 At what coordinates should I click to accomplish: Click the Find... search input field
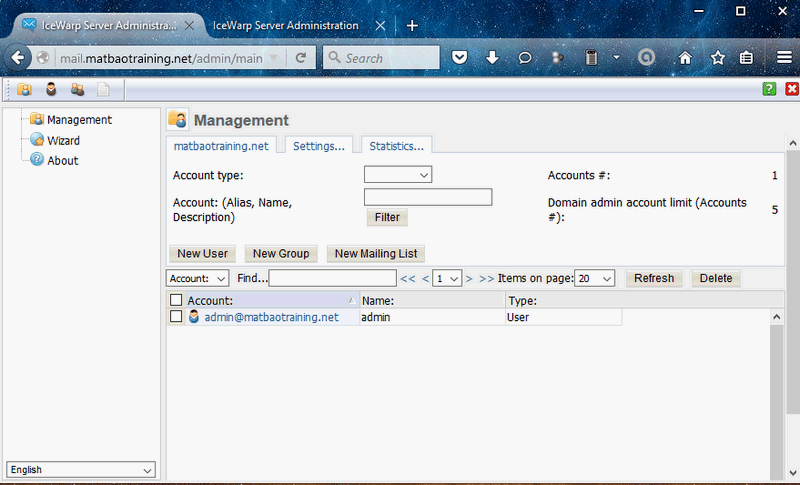(x=333, y=278)
